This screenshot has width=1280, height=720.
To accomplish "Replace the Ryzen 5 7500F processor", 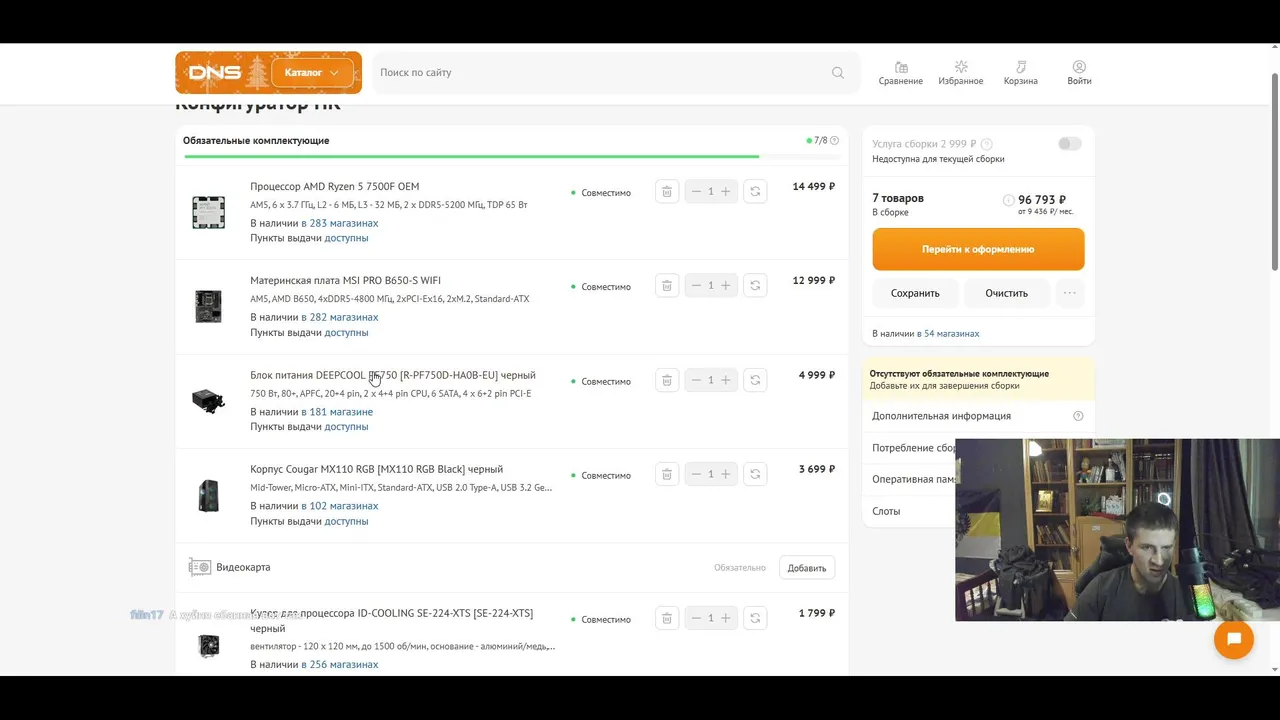I will coord(755,191).
